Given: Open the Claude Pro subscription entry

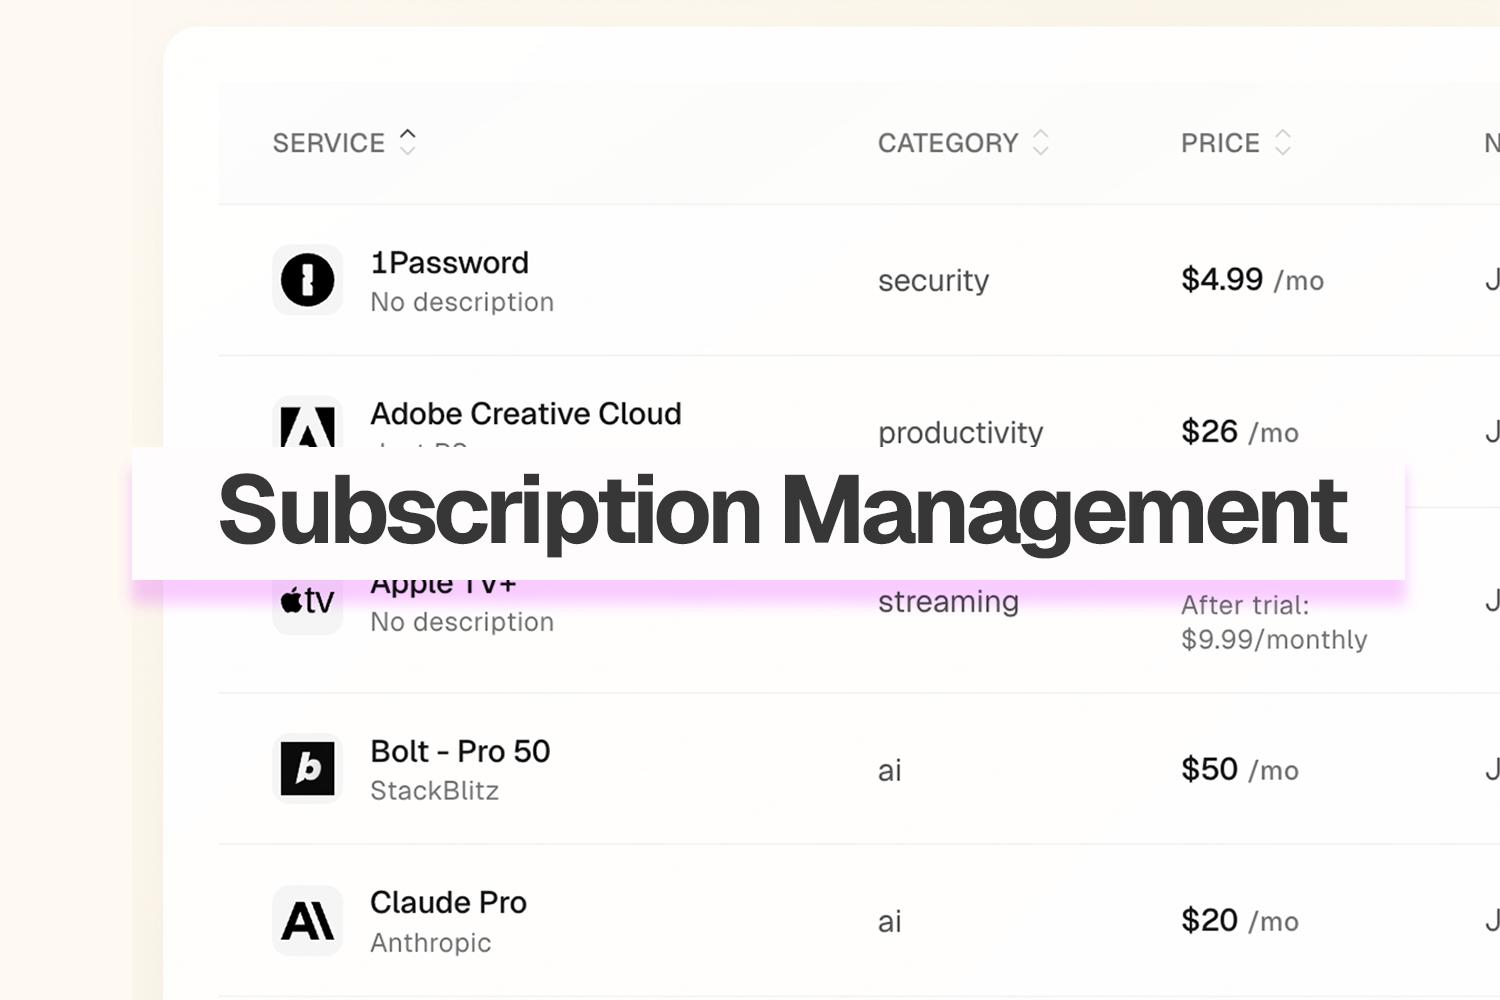Looking at the screenshot, I should [448, 902].
